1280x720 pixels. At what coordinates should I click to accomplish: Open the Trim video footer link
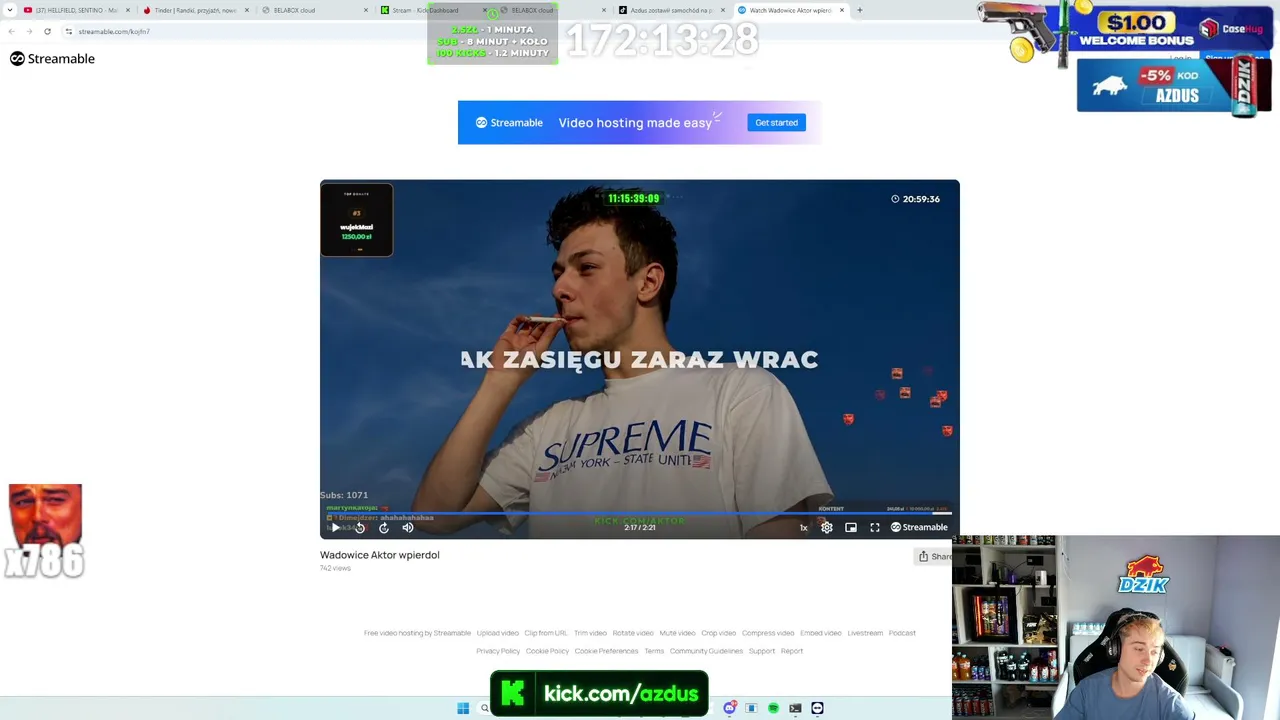590,633
